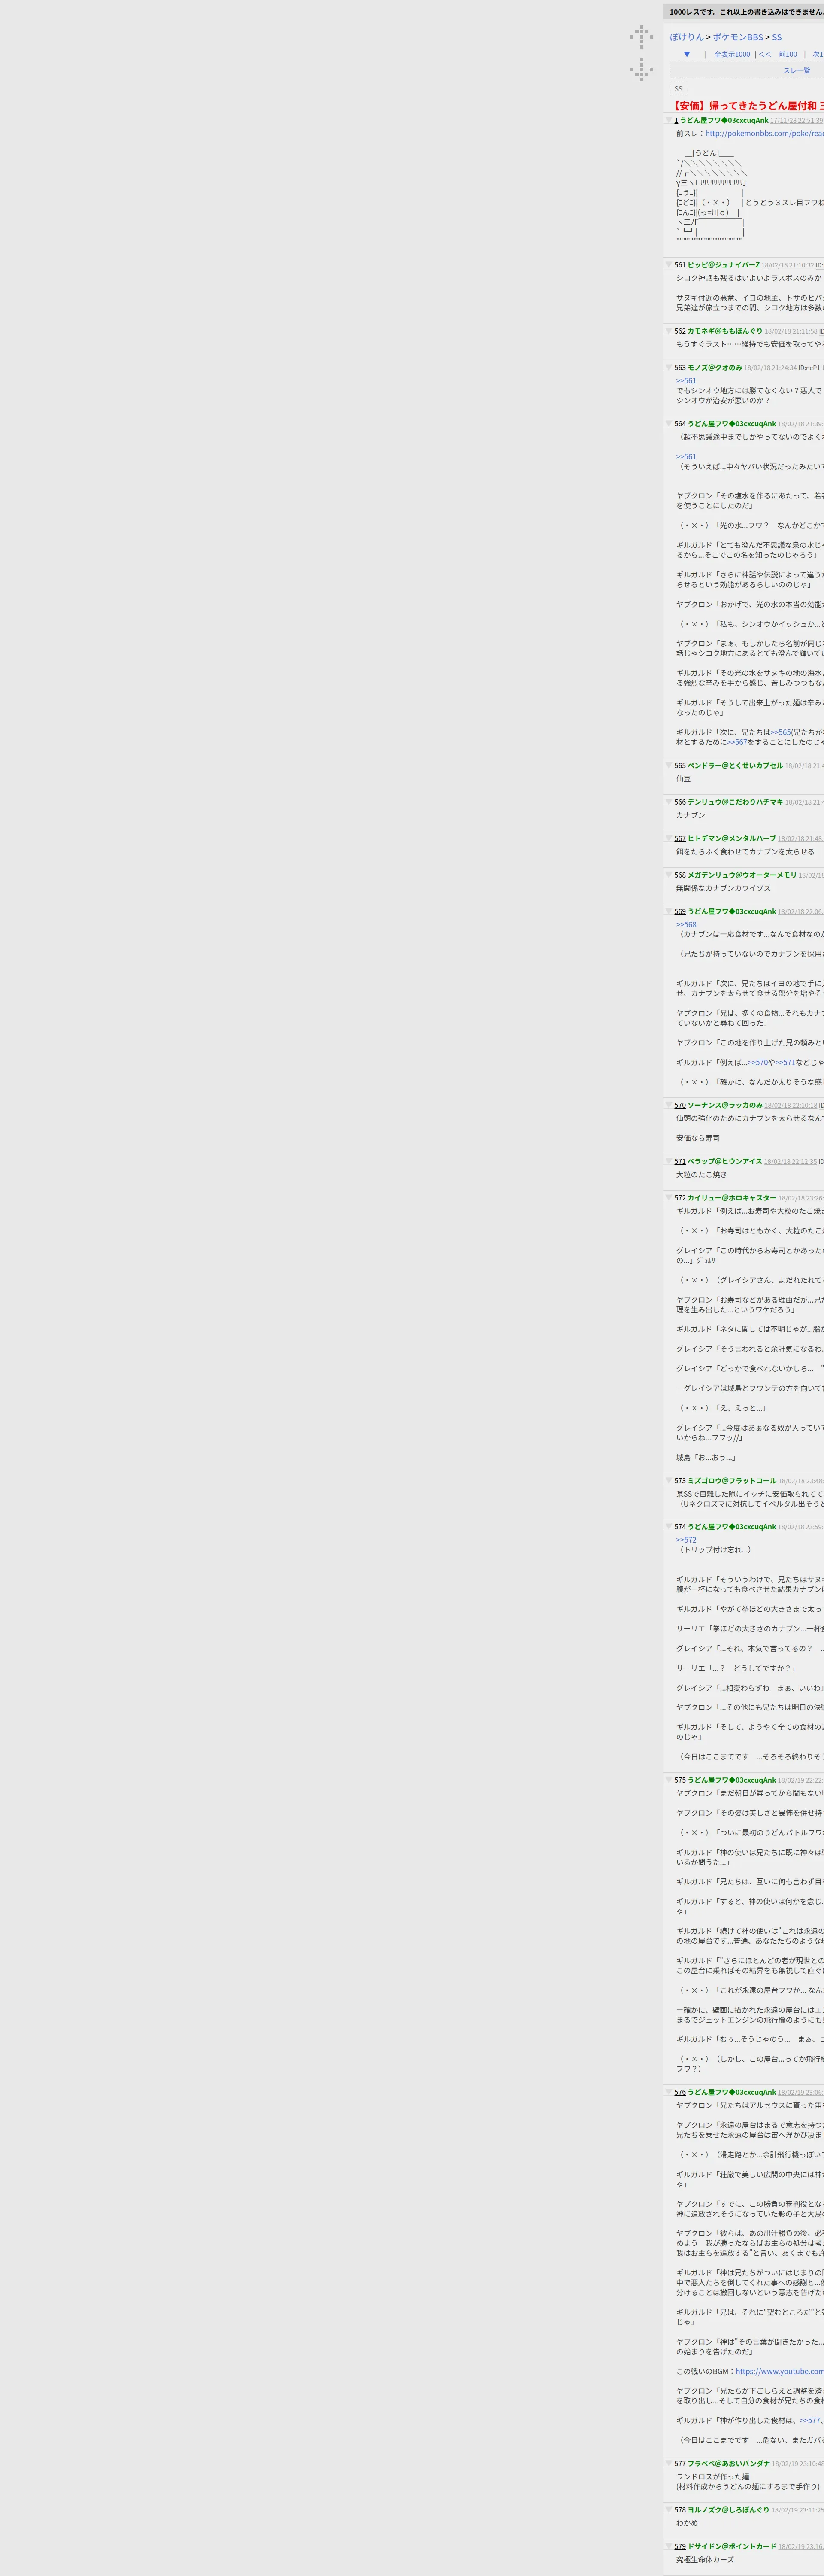824x2576 pixels.
Task: Open the BGM youtube.com link in post 576
Action: pos(780,2371)
